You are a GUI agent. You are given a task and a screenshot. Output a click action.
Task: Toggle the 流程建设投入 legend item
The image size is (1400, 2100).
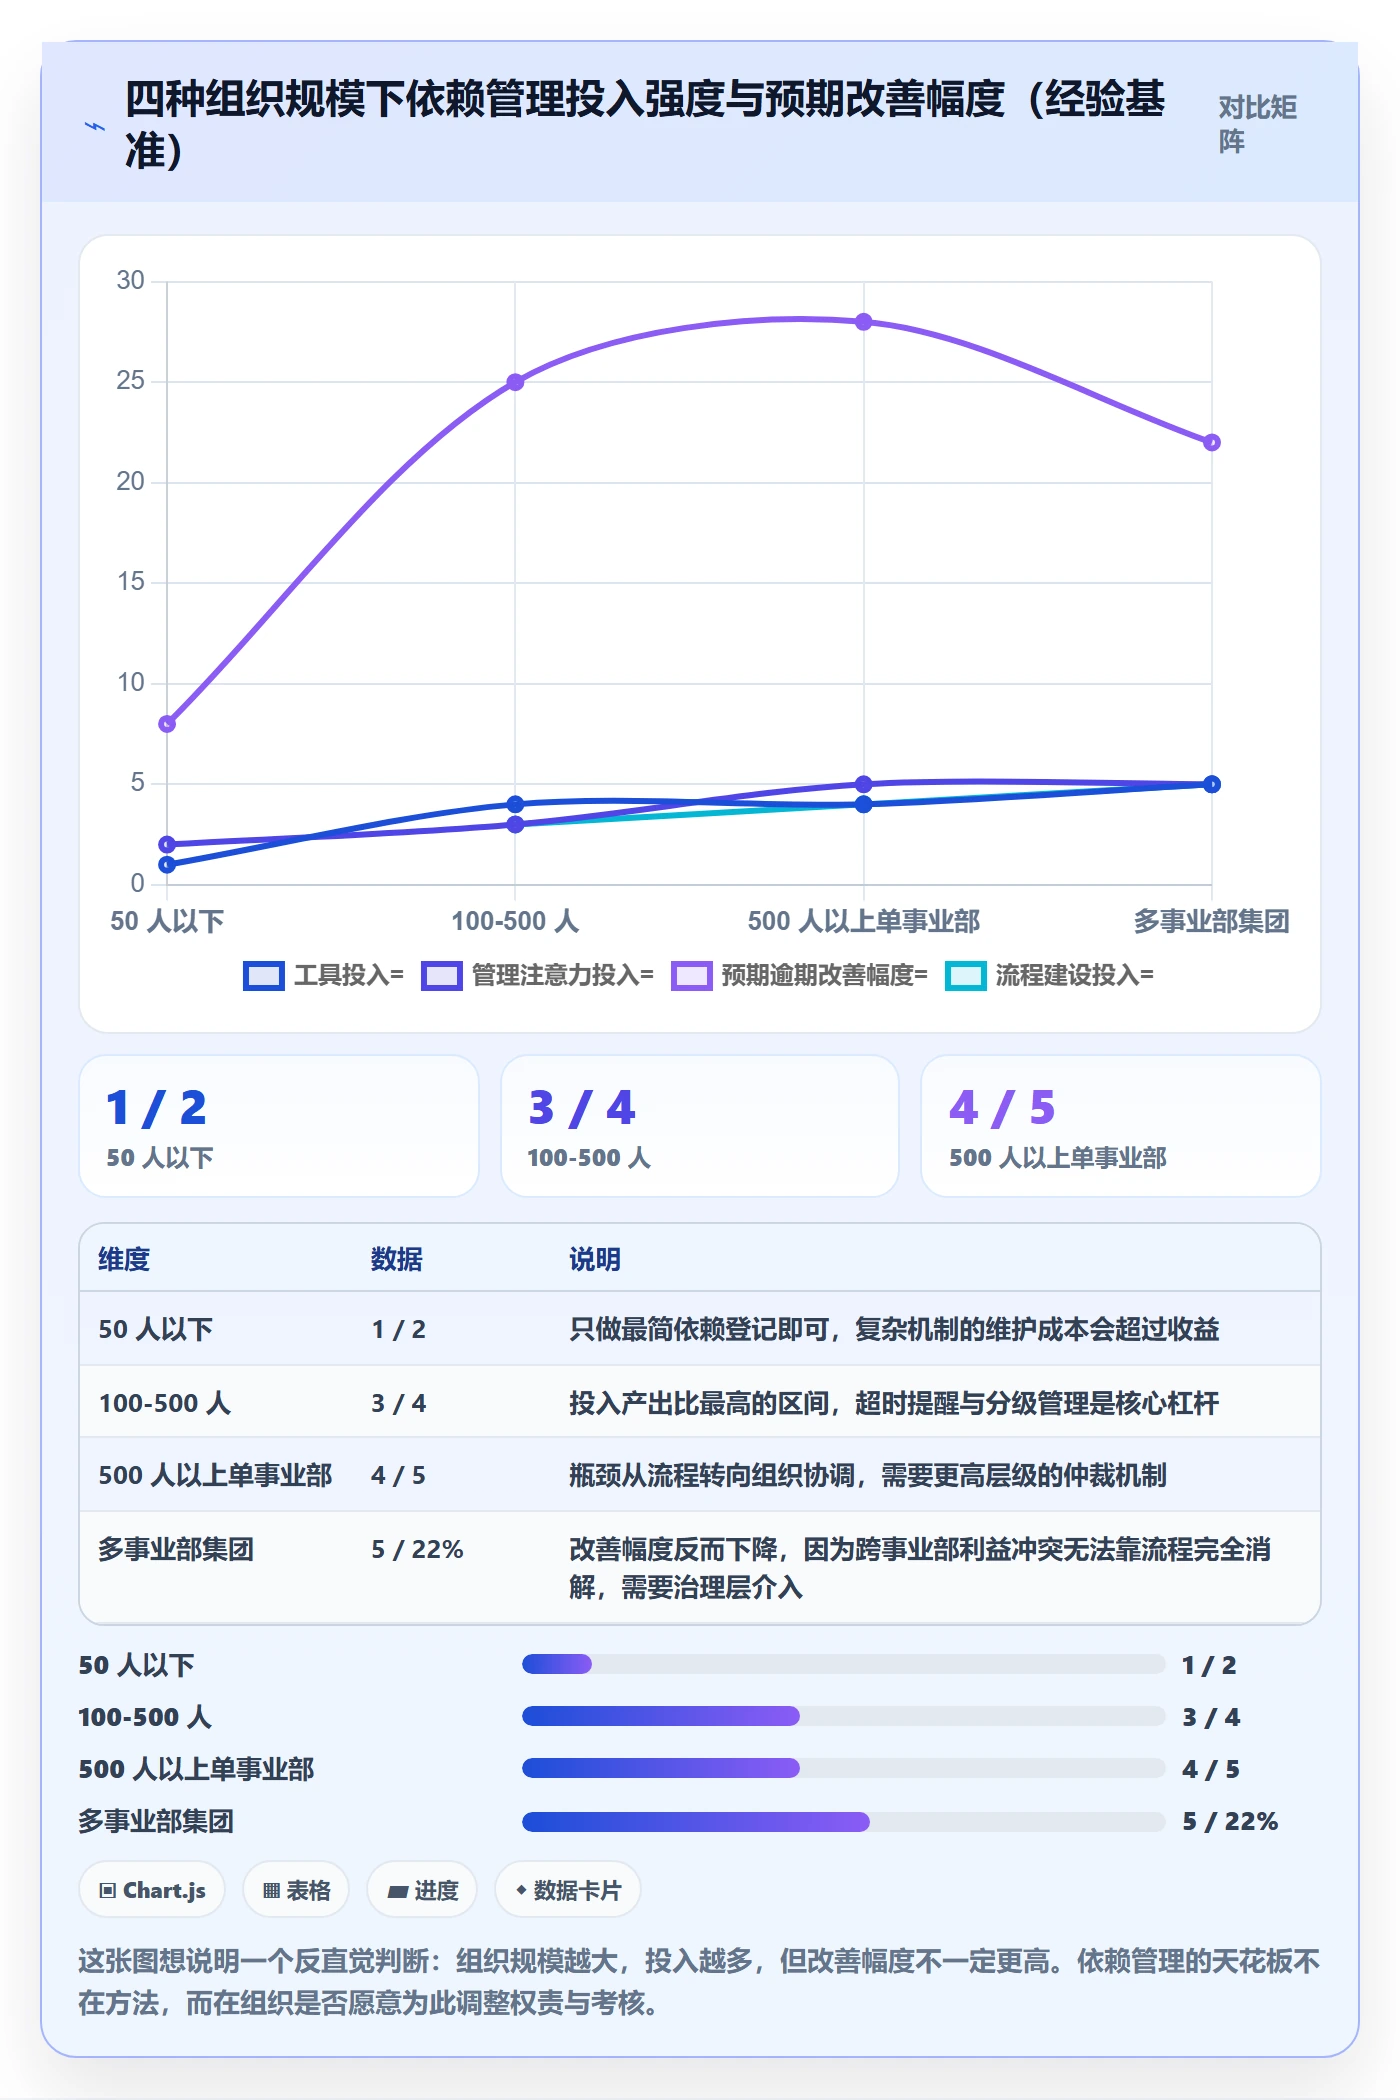1049,975
